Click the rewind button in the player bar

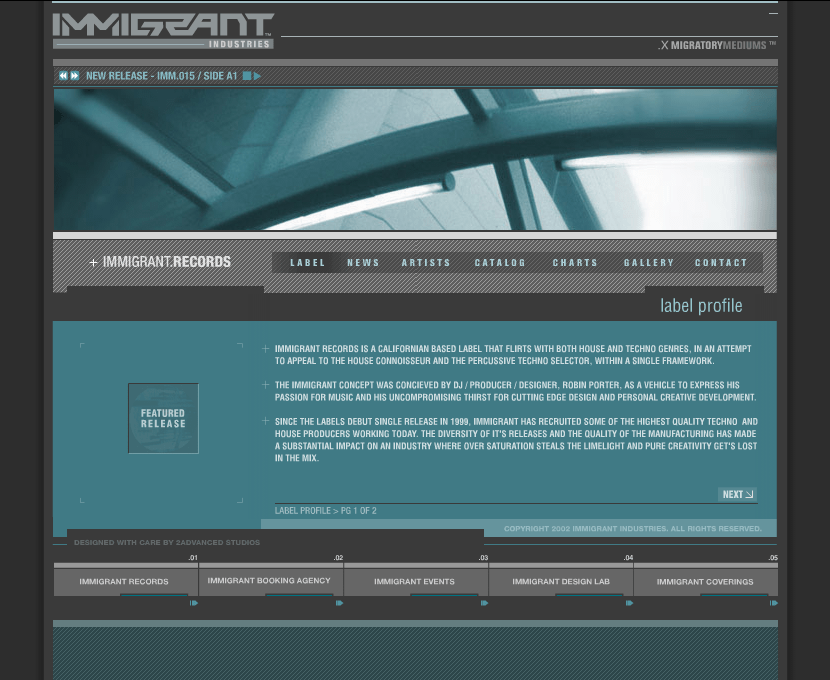coord(64,76)
